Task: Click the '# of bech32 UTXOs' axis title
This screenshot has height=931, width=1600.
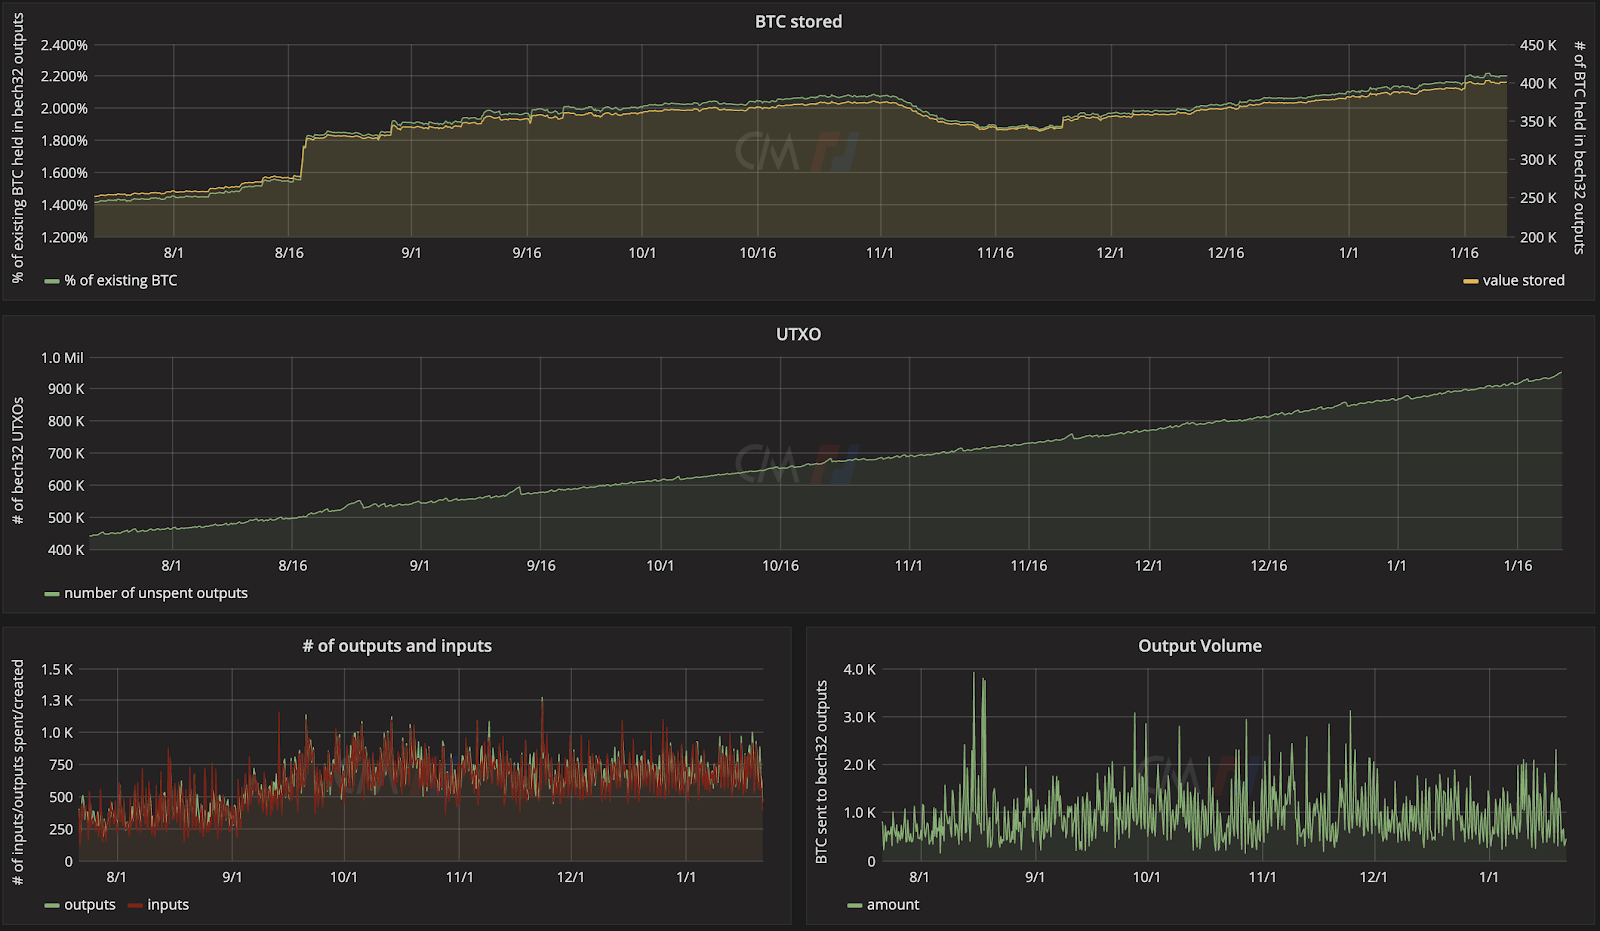Action: click(x=18, y=460)
